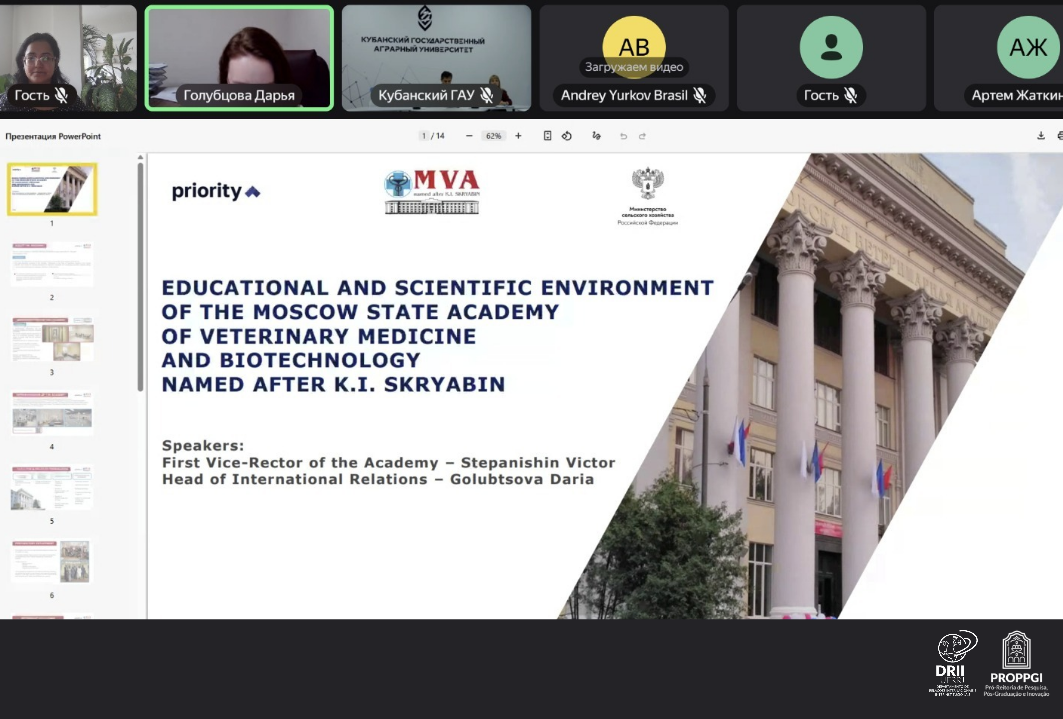Open slide 5 thumbnail
Screen dimensions: 1063x719
click(52, 487)
